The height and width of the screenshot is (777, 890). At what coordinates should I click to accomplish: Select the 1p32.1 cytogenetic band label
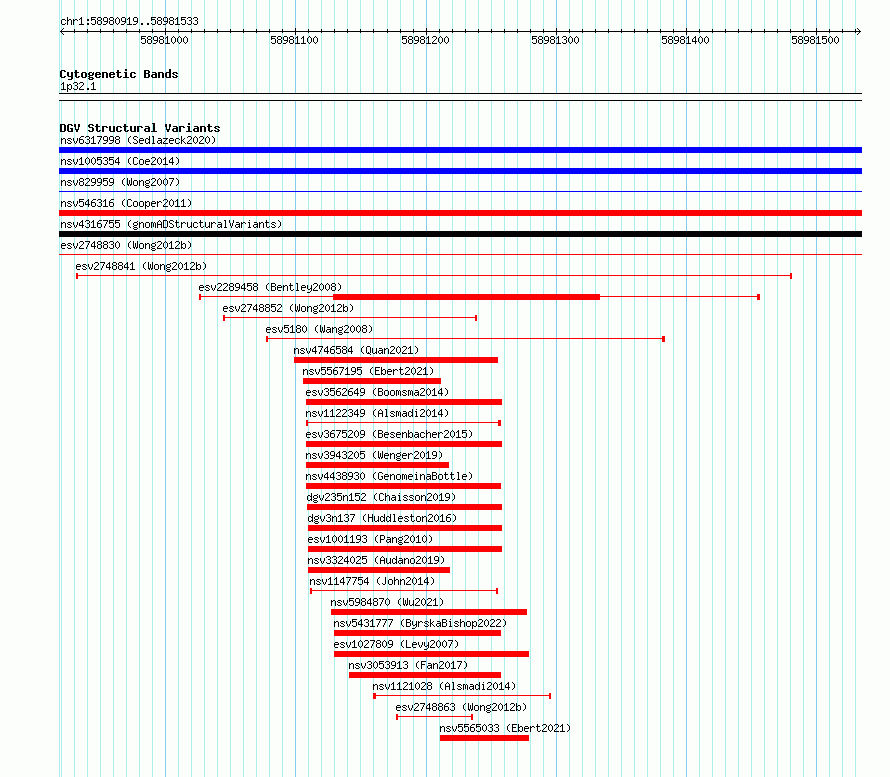[78, 86]
